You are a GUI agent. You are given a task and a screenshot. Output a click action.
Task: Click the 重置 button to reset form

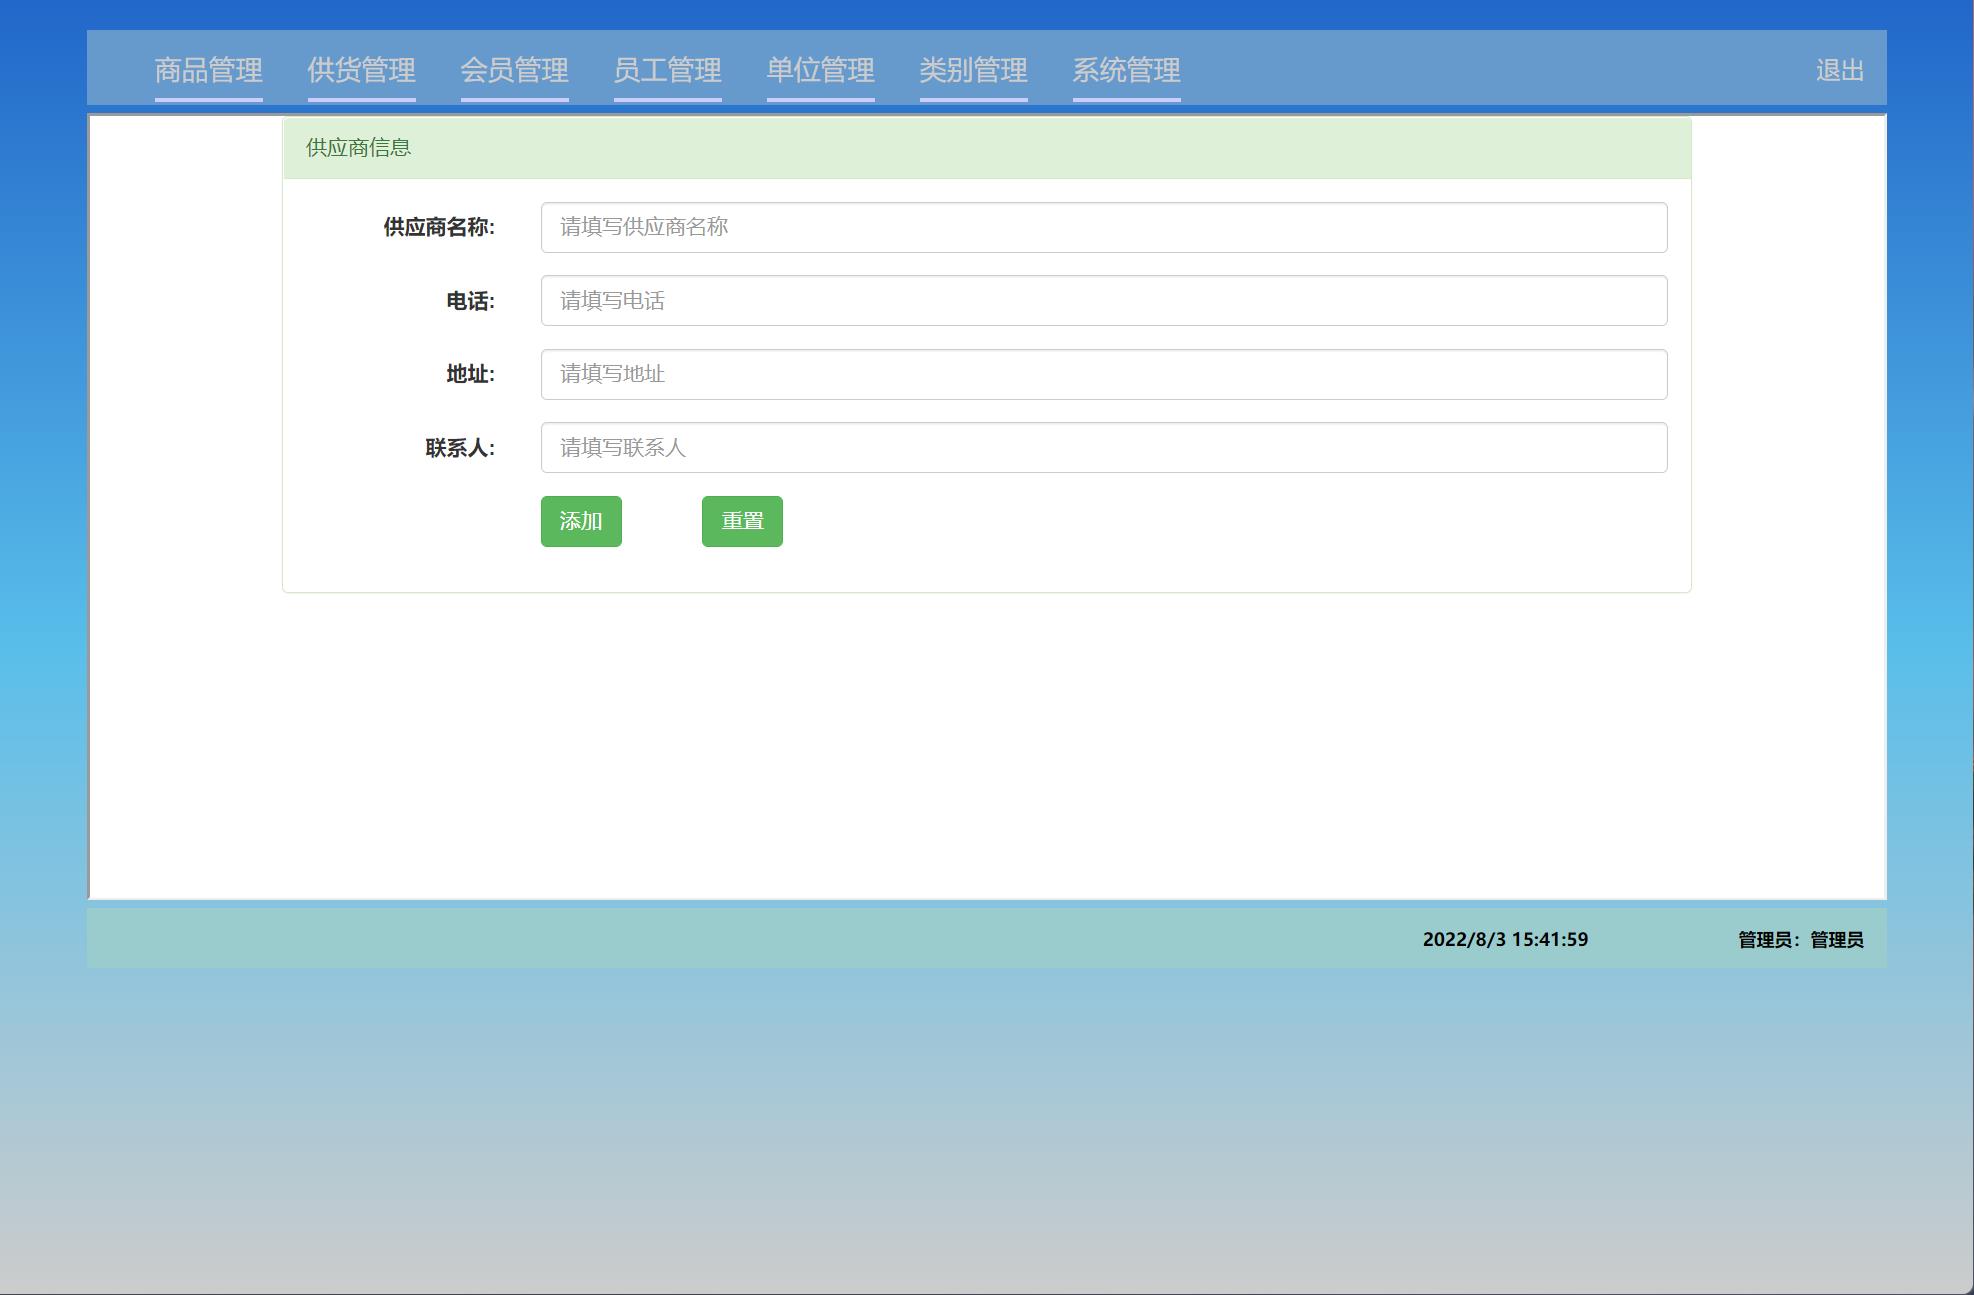pos(742,521)
